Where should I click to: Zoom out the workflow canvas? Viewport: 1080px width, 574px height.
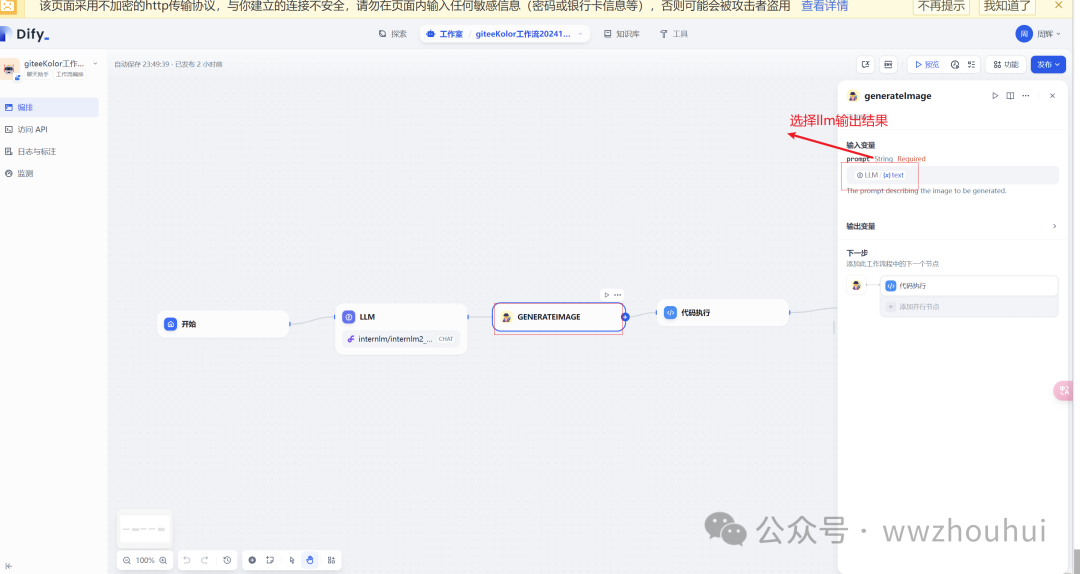pos(127,560)
